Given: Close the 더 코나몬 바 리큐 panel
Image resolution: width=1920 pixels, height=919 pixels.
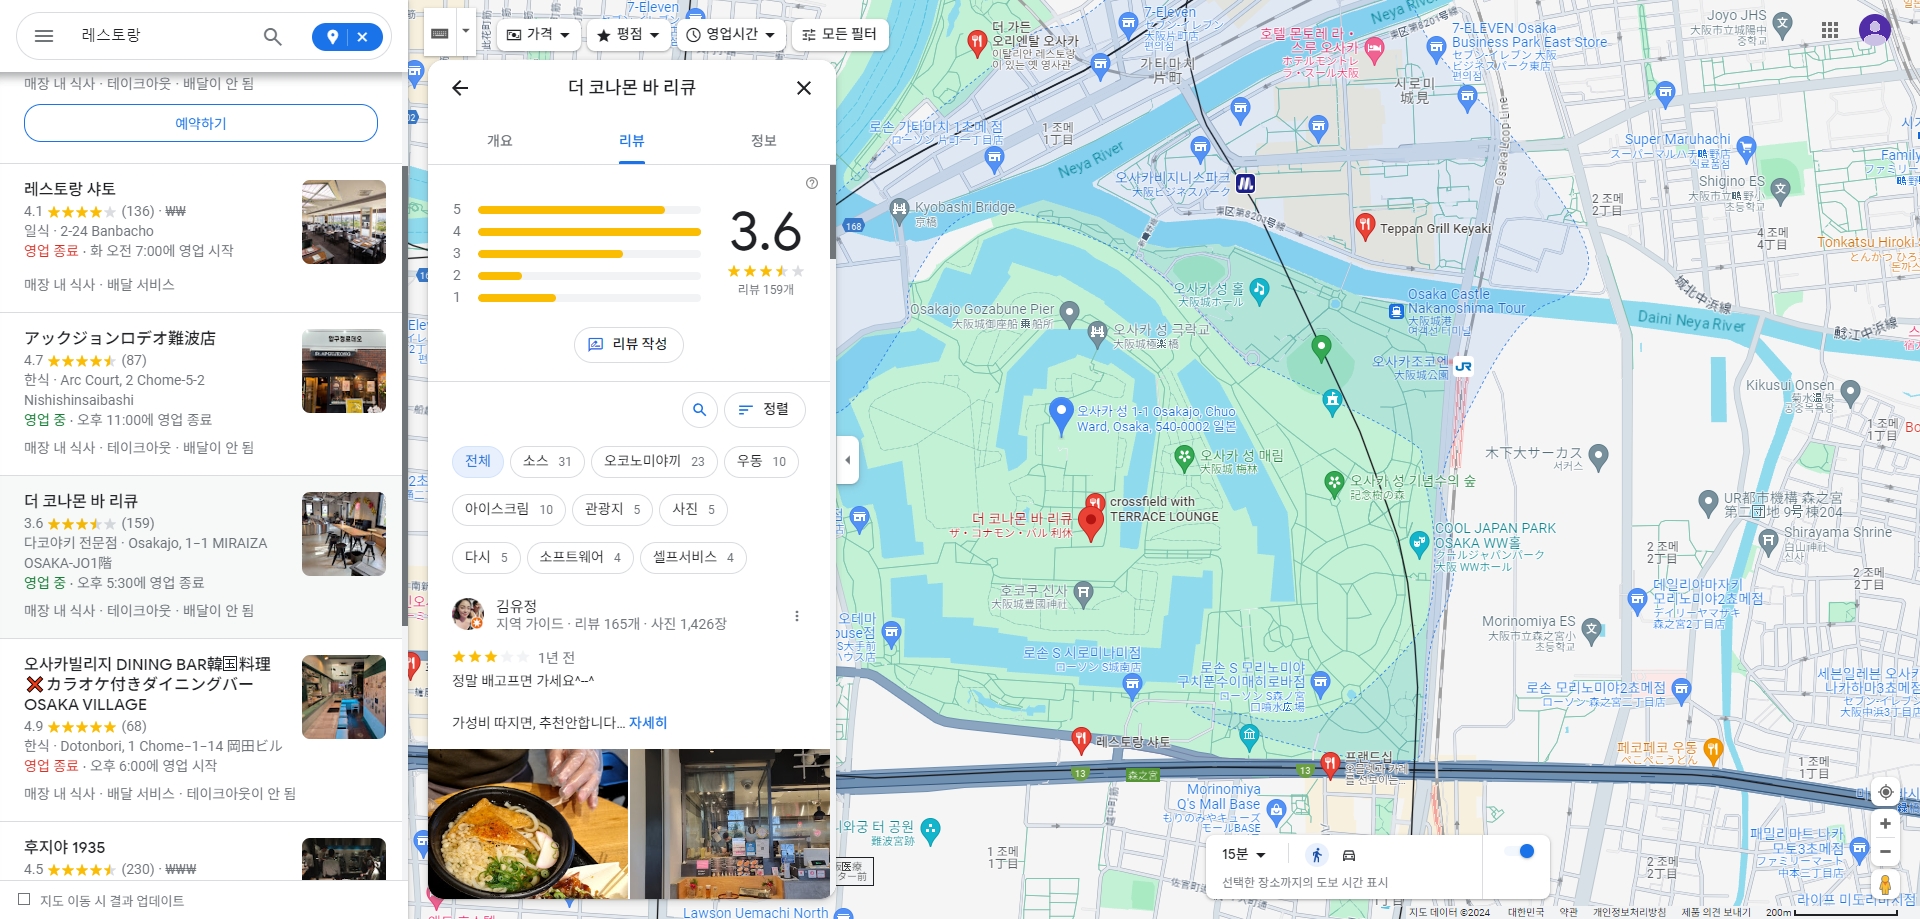Looking at the screenshot, I should (803, 88).
